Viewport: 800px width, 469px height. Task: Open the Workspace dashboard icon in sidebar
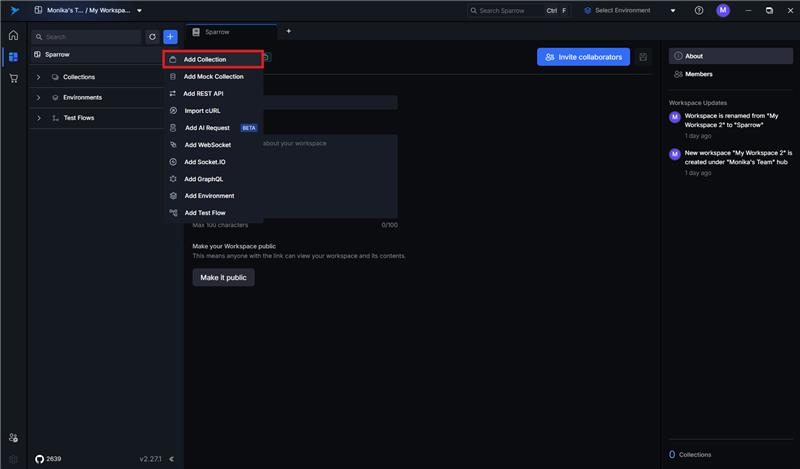tap(14, 57)
